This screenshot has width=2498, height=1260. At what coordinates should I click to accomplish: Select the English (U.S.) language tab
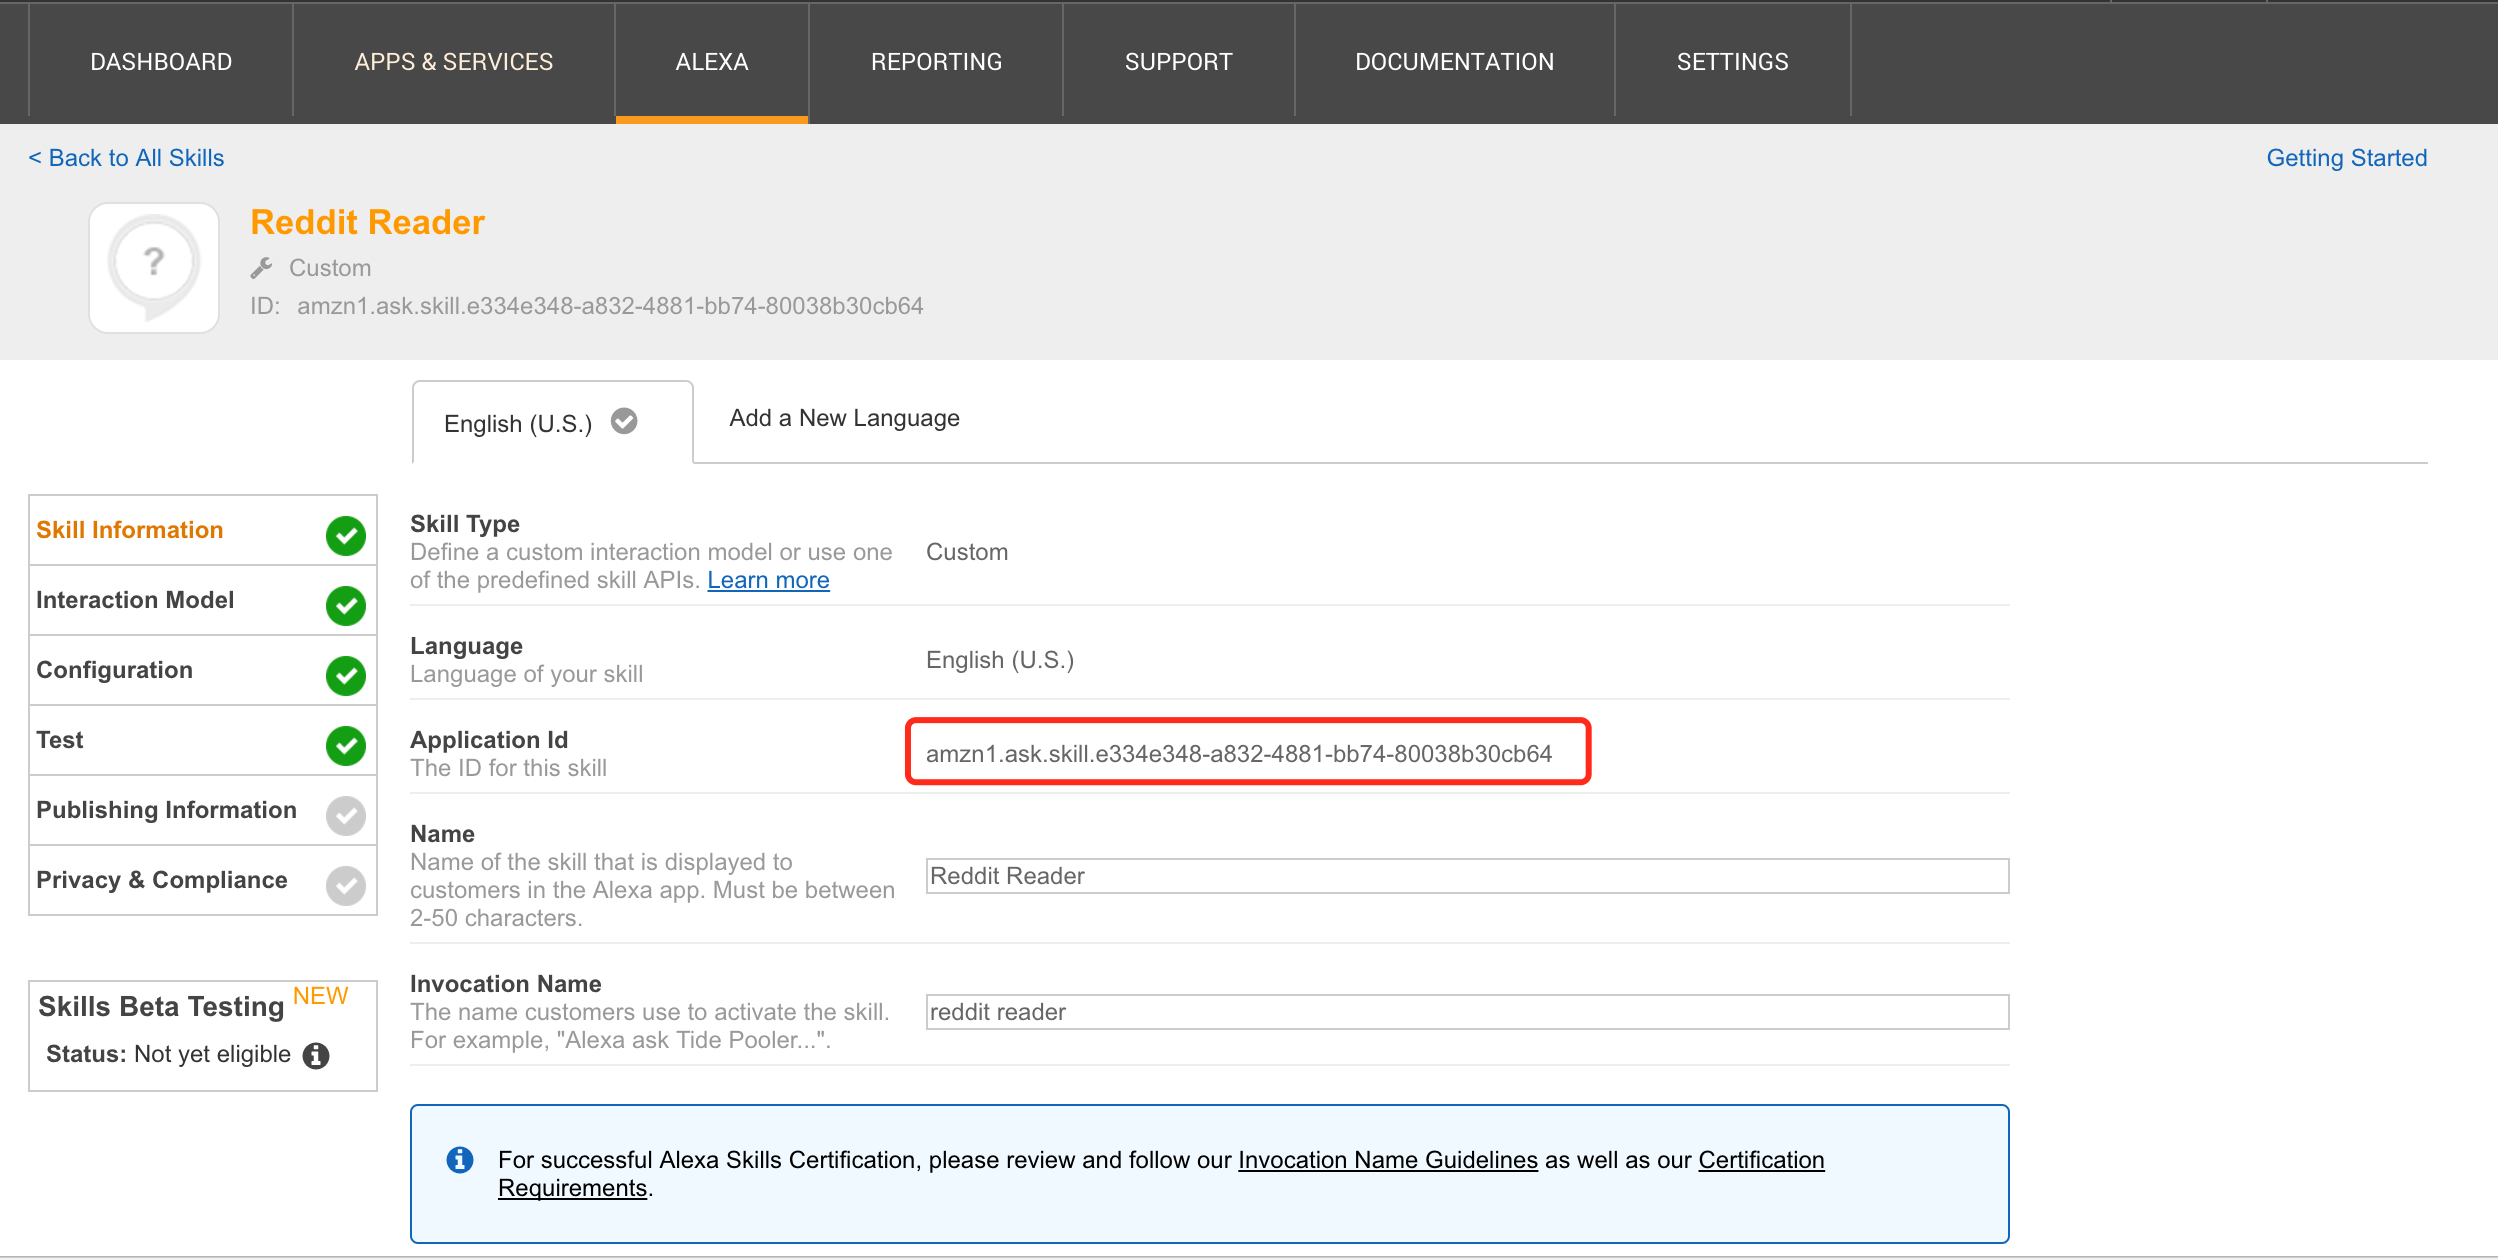click(x=552, y=423)
